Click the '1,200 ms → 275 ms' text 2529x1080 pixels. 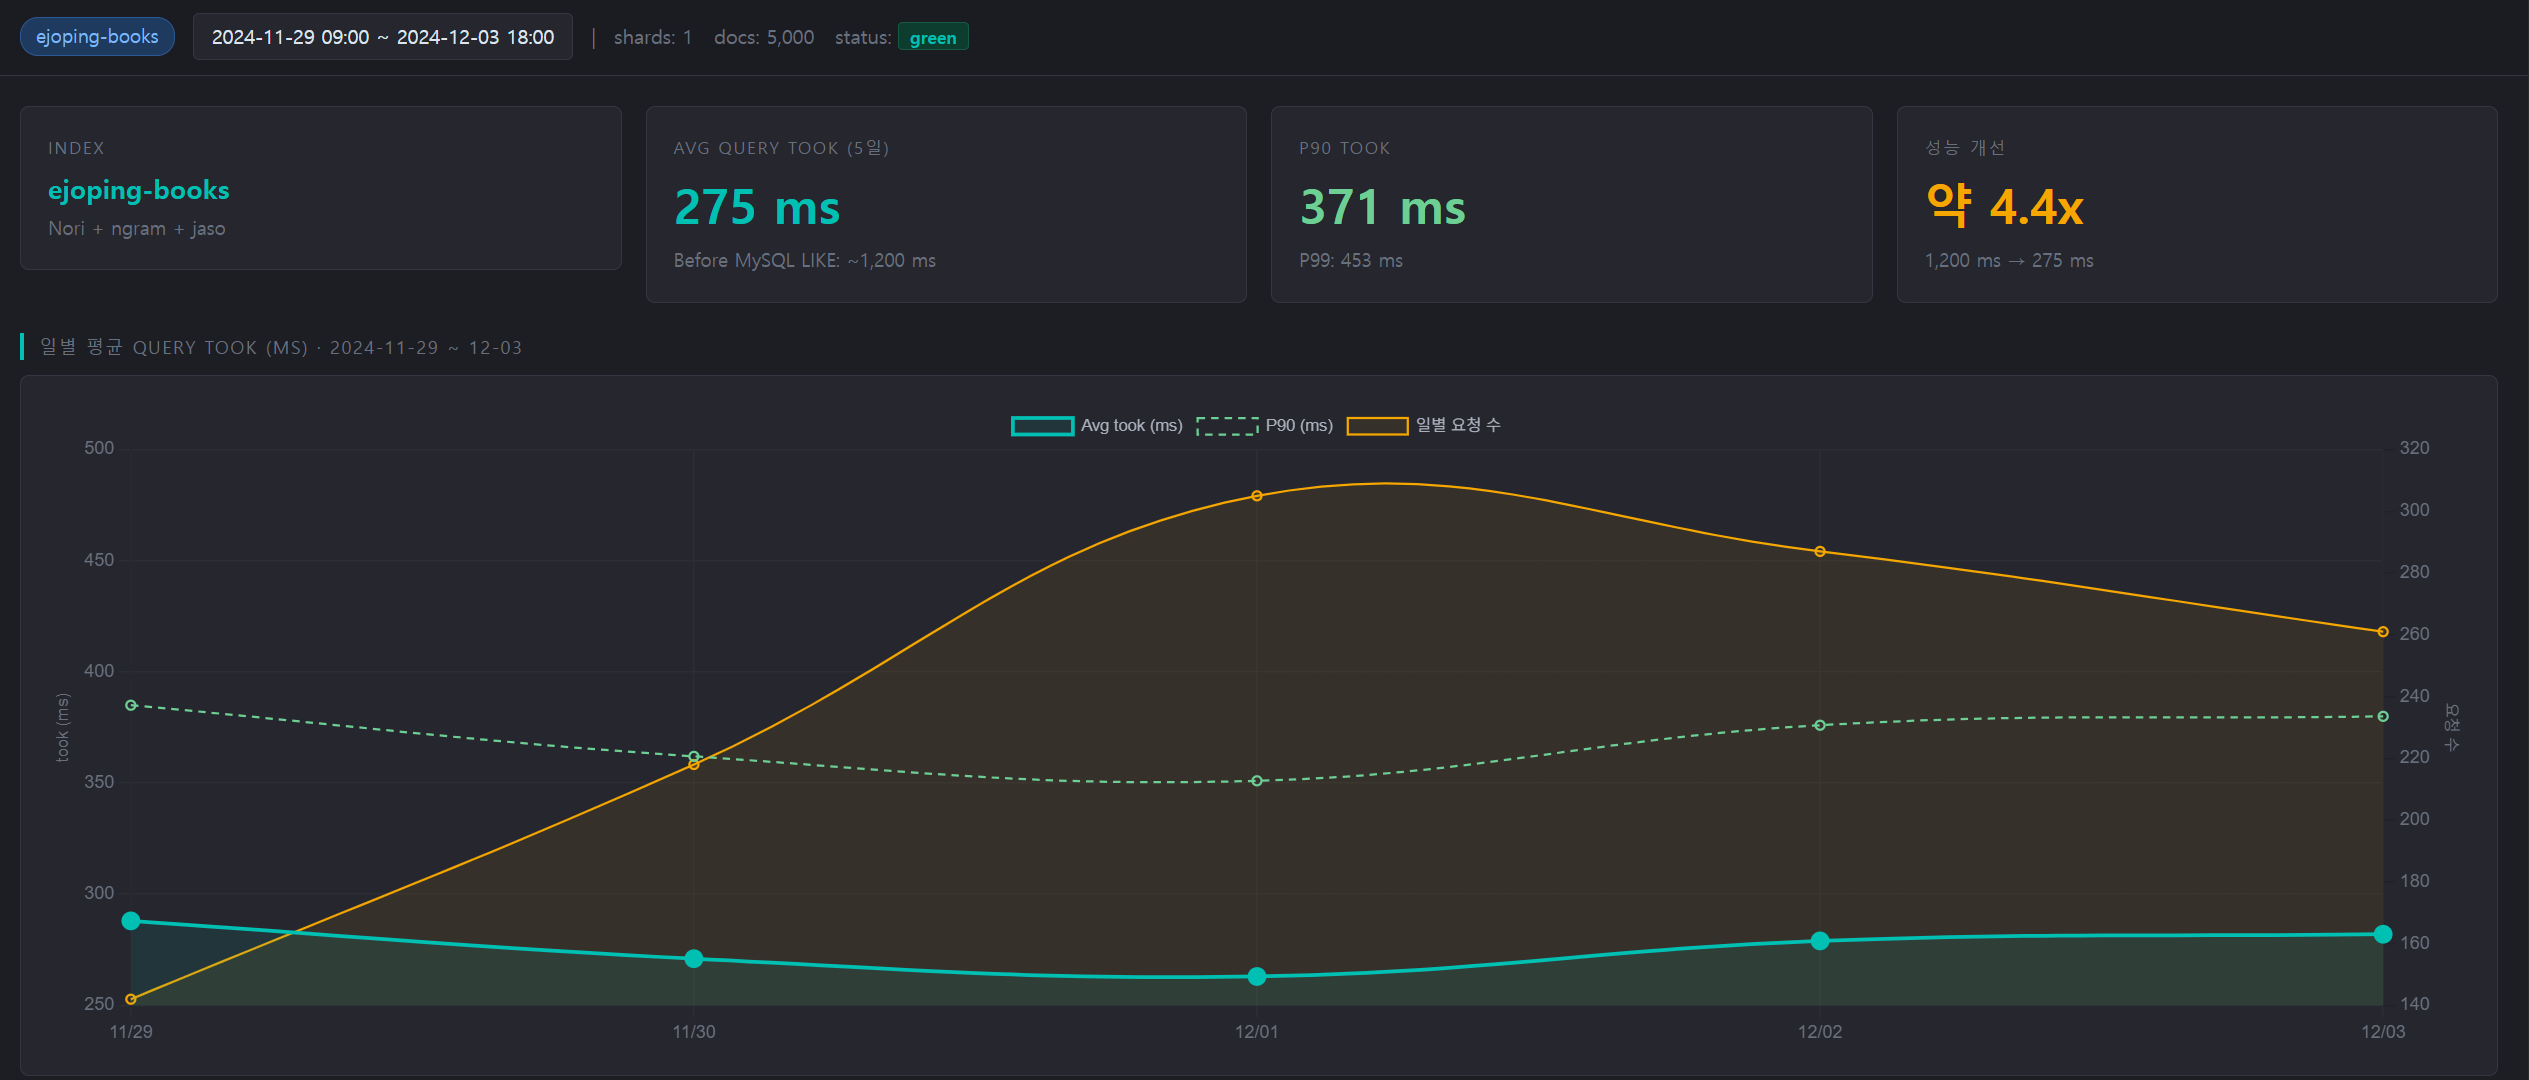pos(2009,261)
